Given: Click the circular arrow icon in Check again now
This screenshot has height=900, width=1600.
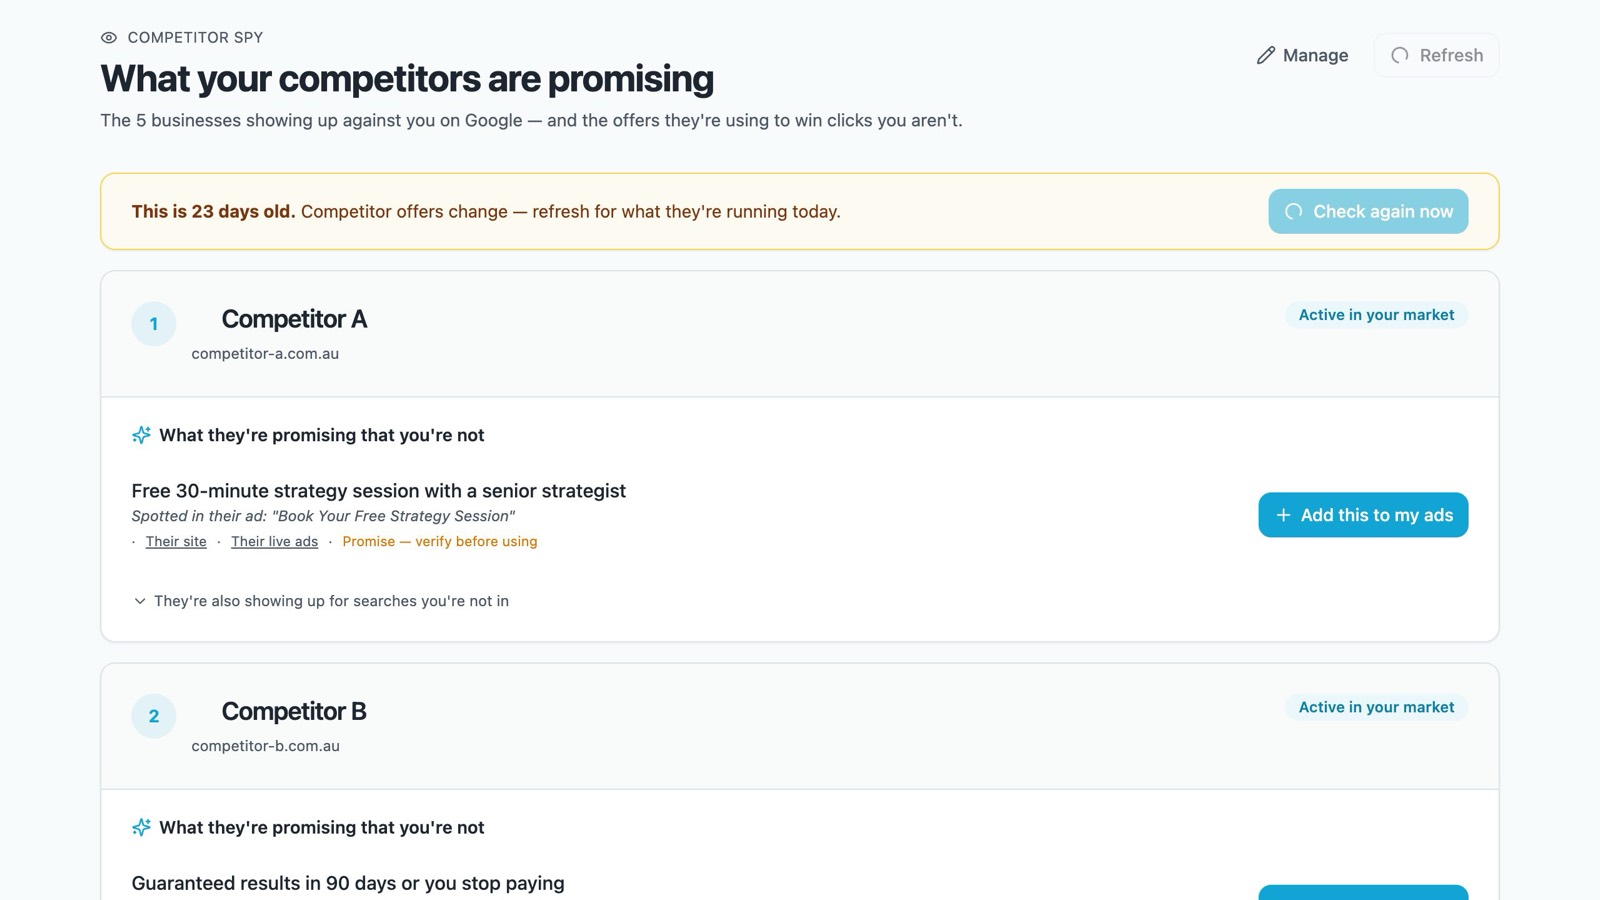Looking at the screenshot, I should [x=1294, y=212].
